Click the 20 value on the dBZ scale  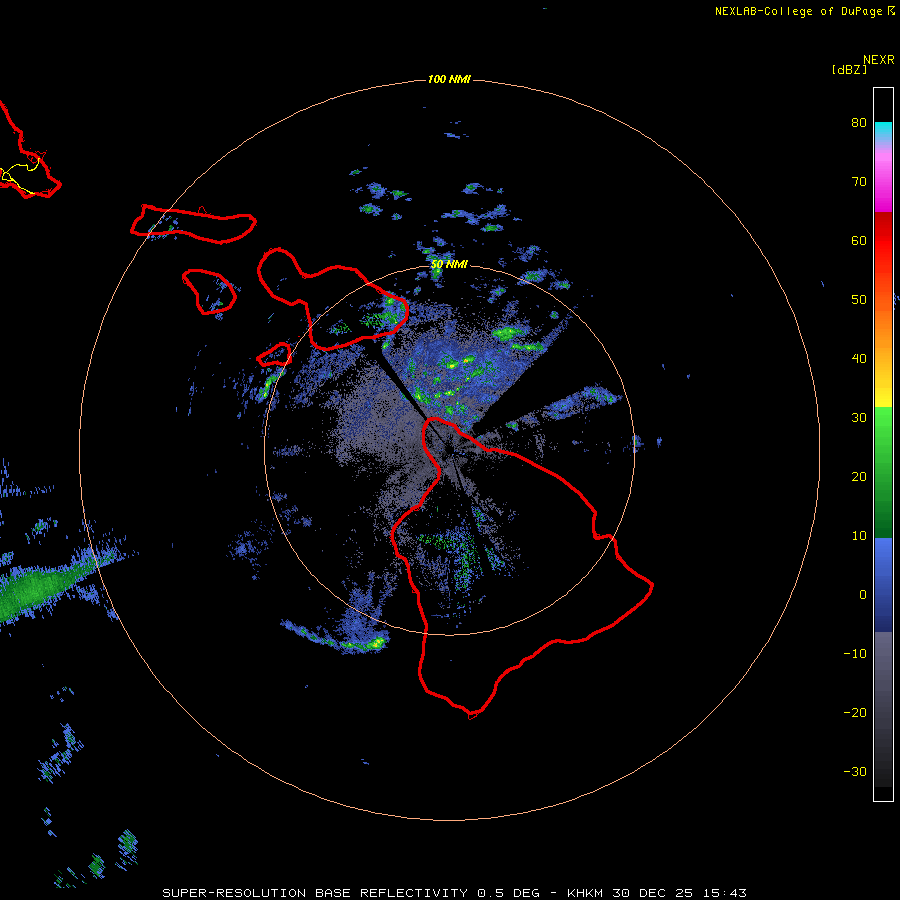(859, 476)
